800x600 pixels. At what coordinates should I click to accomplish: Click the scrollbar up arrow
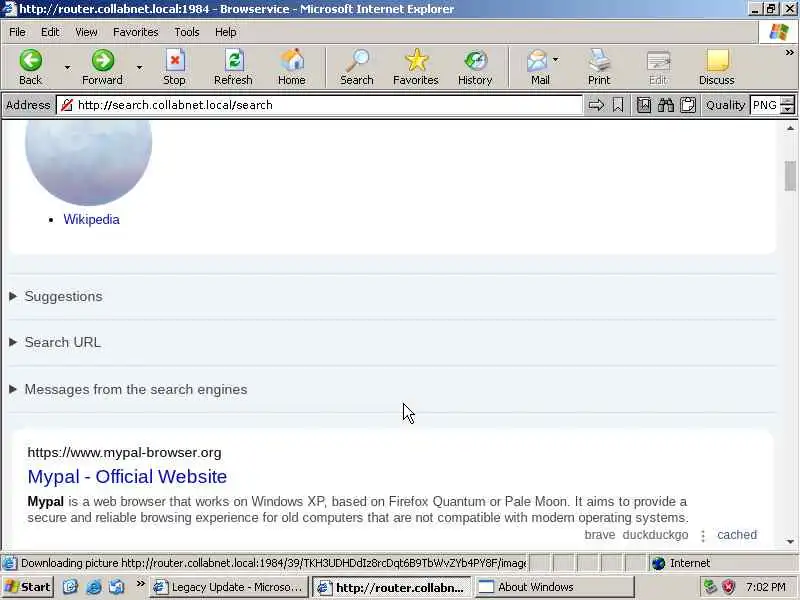(x=790, y=128)
